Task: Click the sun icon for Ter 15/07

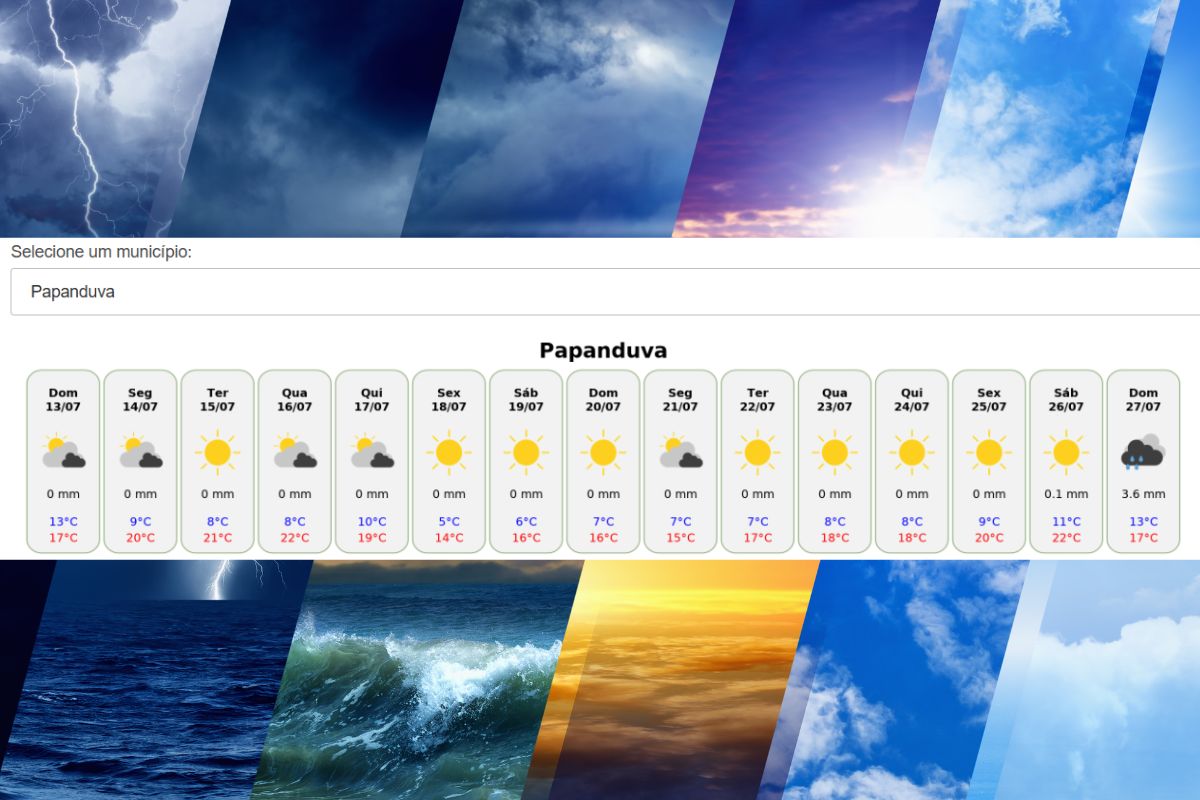Action: 217,453
